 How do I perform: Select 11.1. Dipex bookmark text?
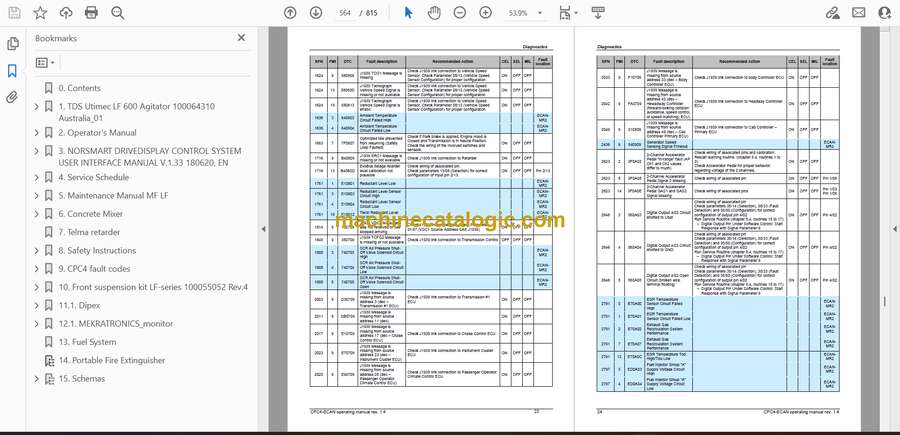pos(79,305)
